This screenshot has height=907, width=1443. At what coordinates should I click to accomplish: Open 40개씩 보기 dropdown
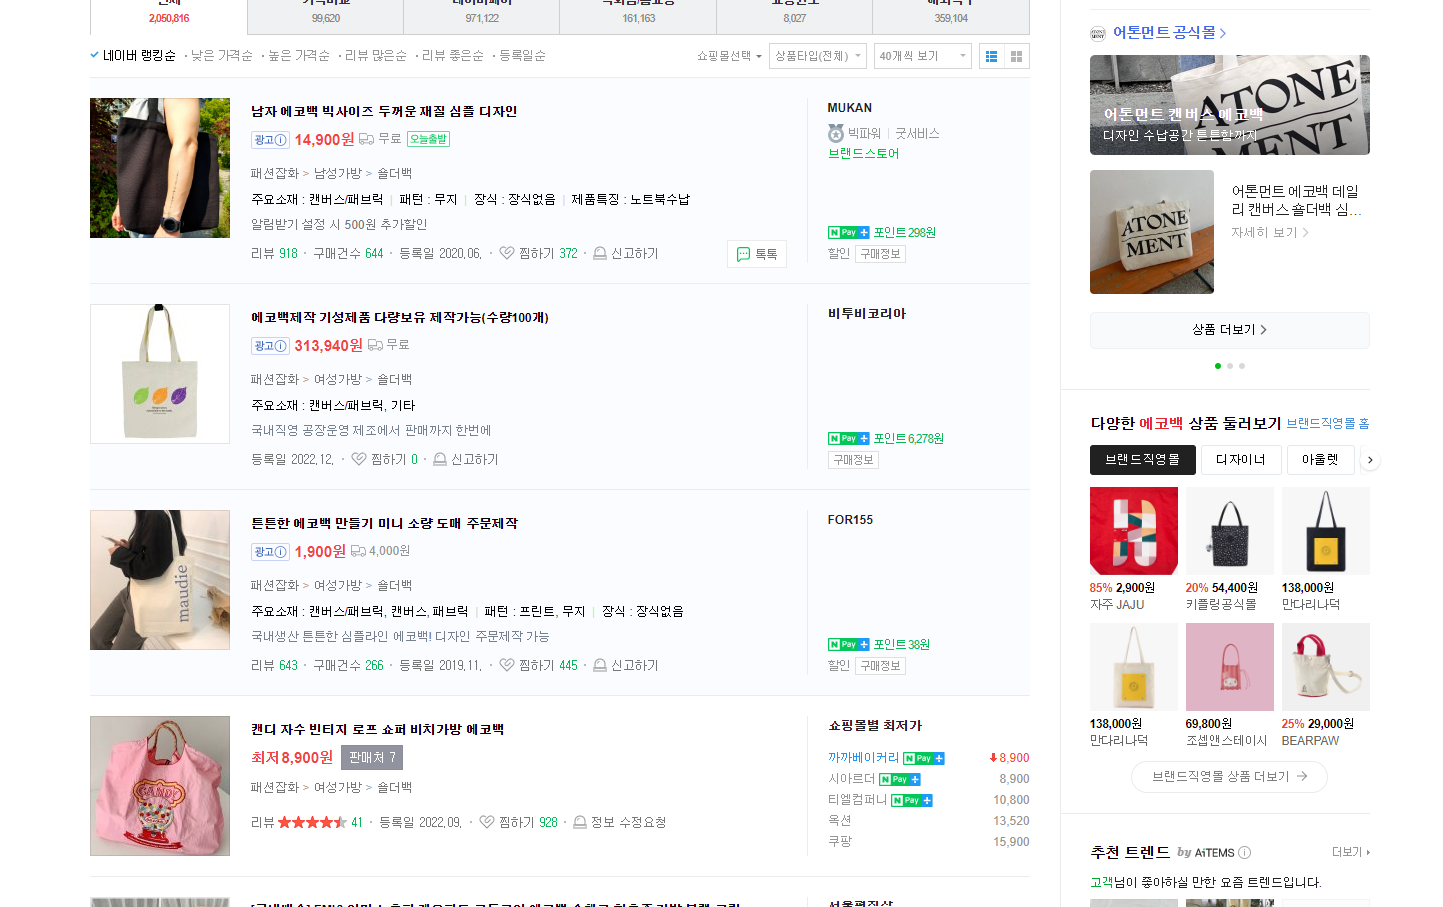pos(922,56)
